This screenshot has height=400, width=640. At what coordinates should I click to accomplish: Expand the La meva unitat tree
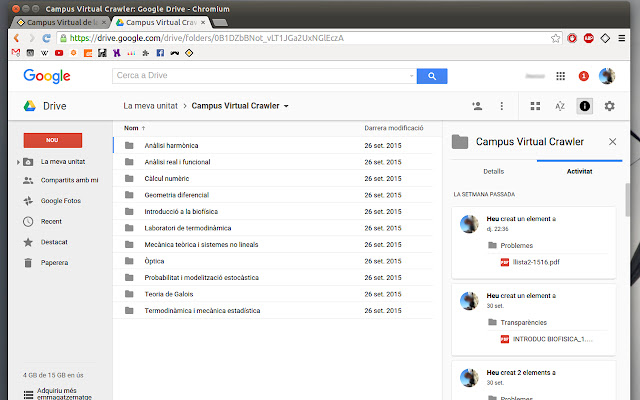pos(18,162)
